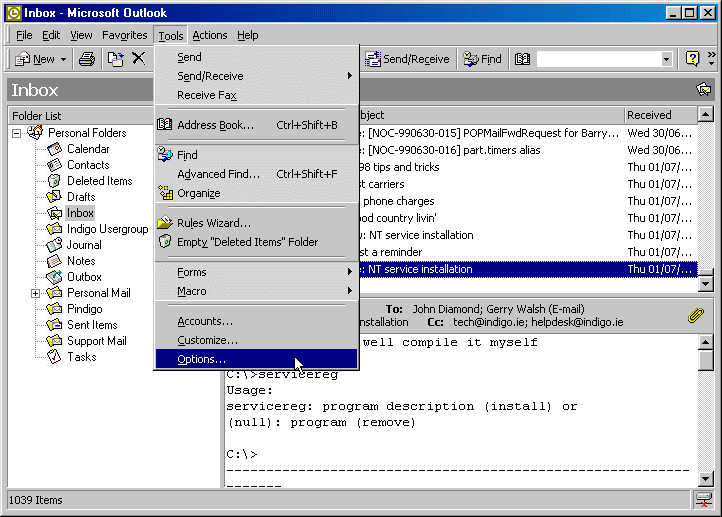
Task: Click the Tasks folder icon
Action: point(54,357)
